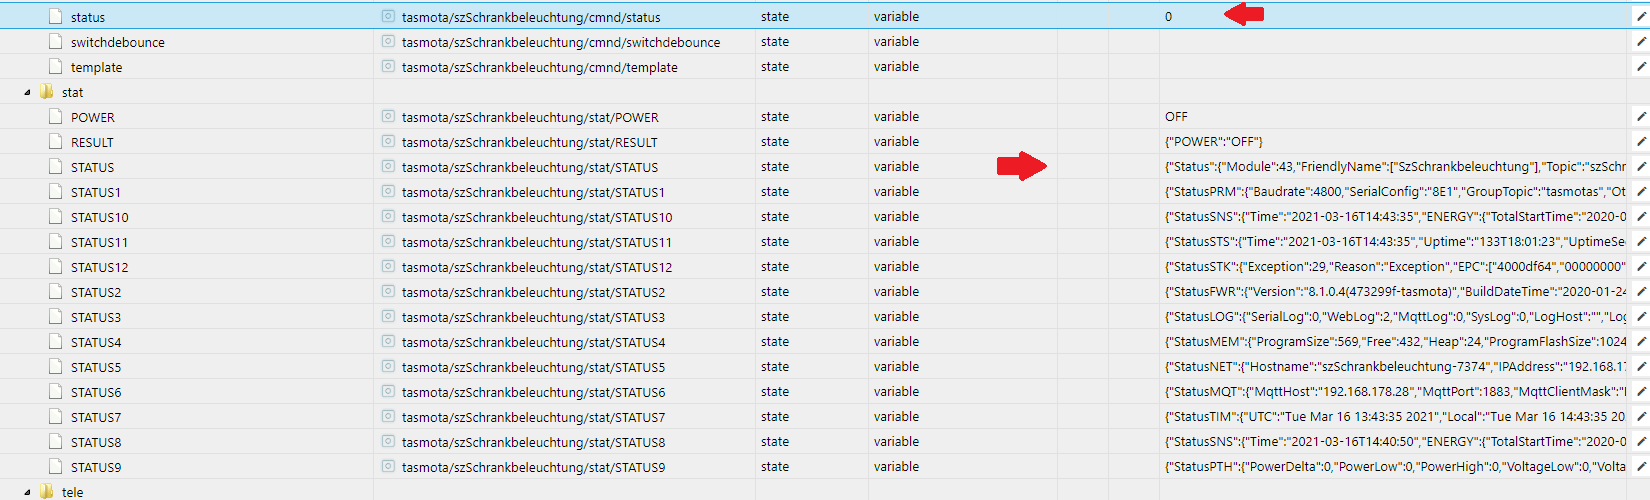Select the status object in the tree

click(88, 17)
